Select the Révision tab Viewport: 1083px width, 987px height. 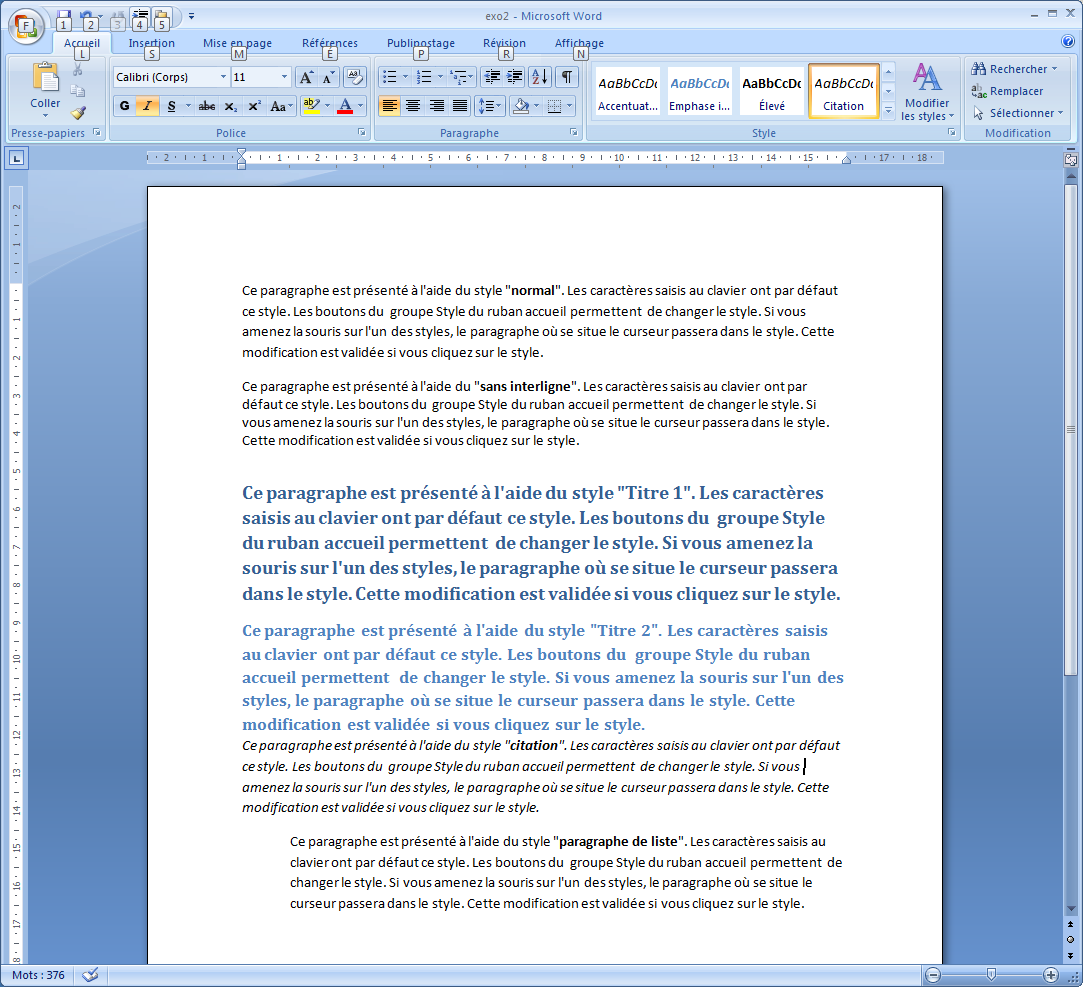[x=504, y=43]
